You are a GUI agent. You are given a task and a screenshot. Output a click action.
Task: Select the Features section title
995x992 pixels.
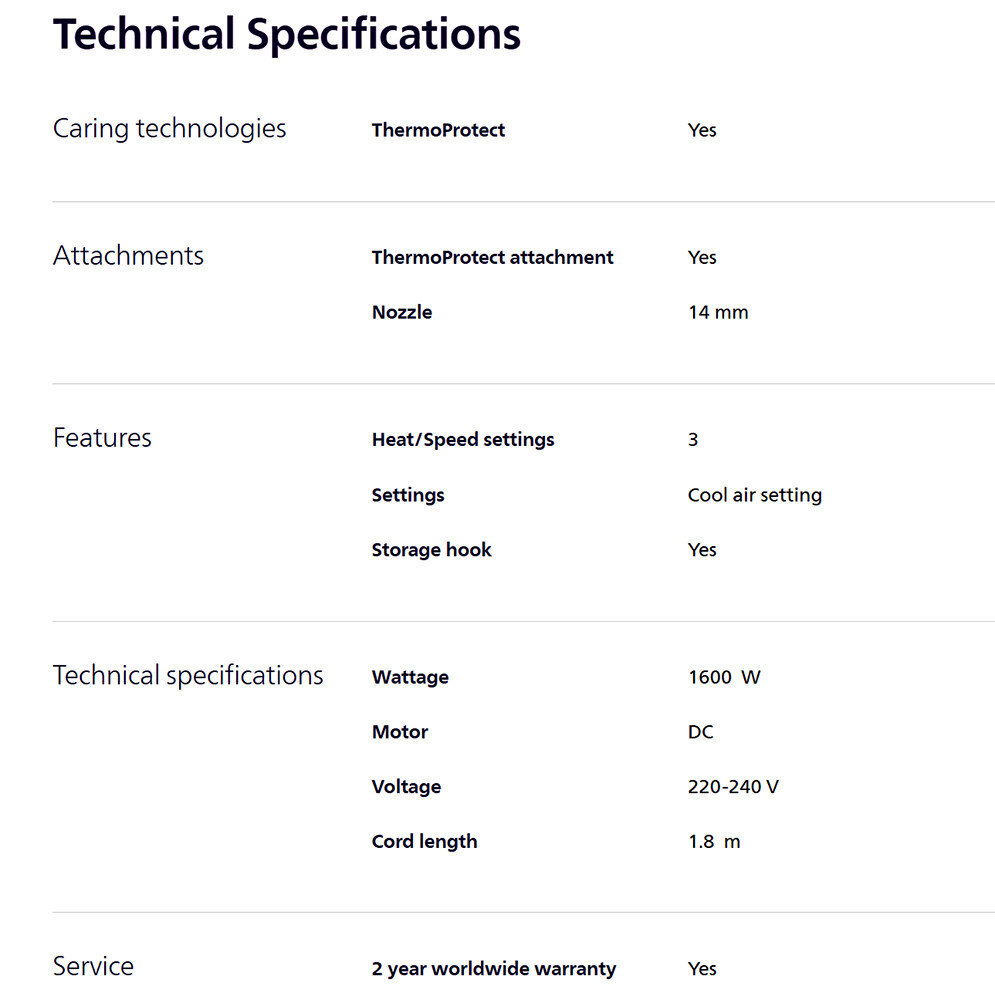[102, 438]
